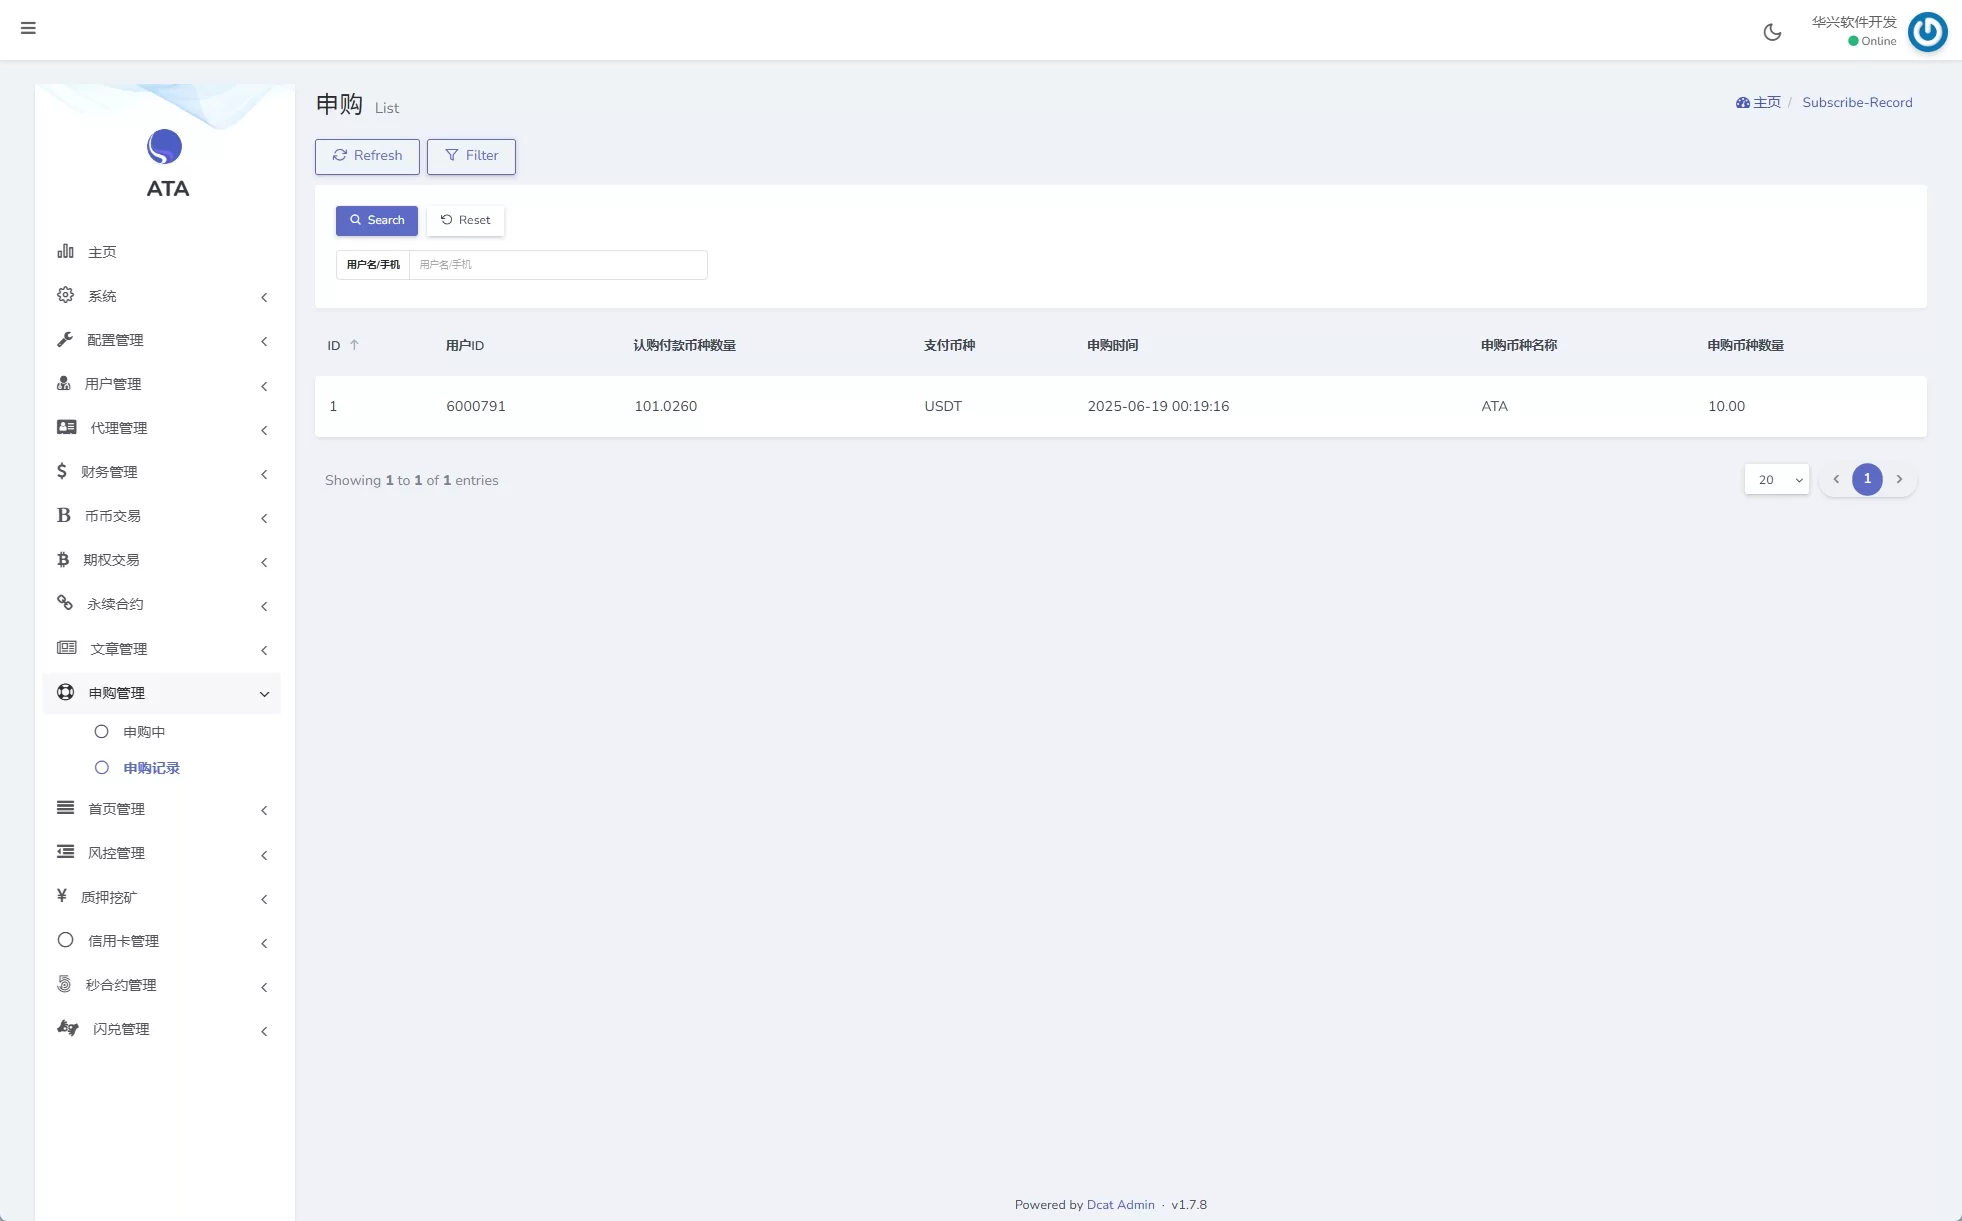Click the hamburger menu icon
Viewport: 1962px width, 1221px height.
coord(28,28)
